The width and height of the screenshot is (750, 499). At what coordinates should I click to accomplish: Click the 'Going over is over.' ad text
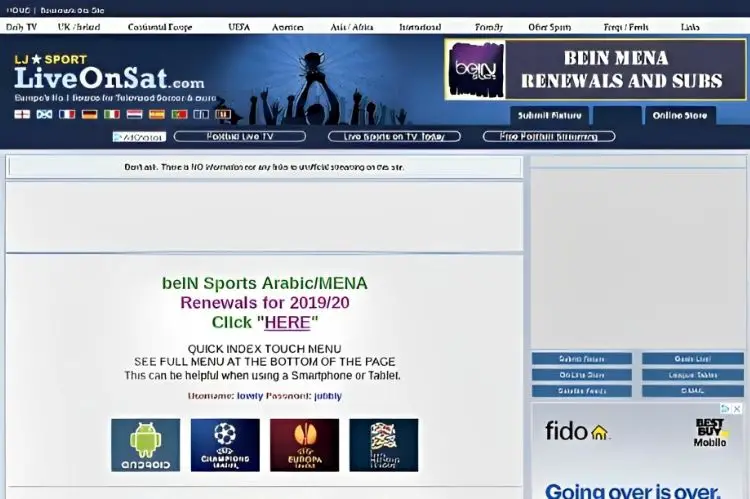click(632, 491)
